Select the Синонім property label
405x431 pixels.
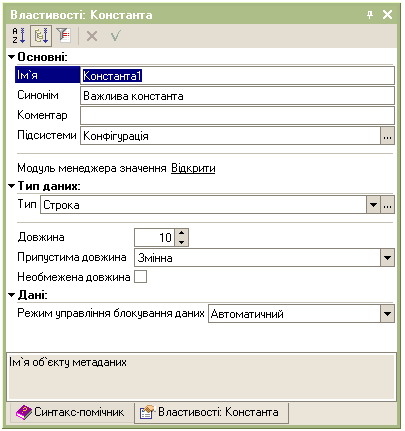click(x=38, y=95)
